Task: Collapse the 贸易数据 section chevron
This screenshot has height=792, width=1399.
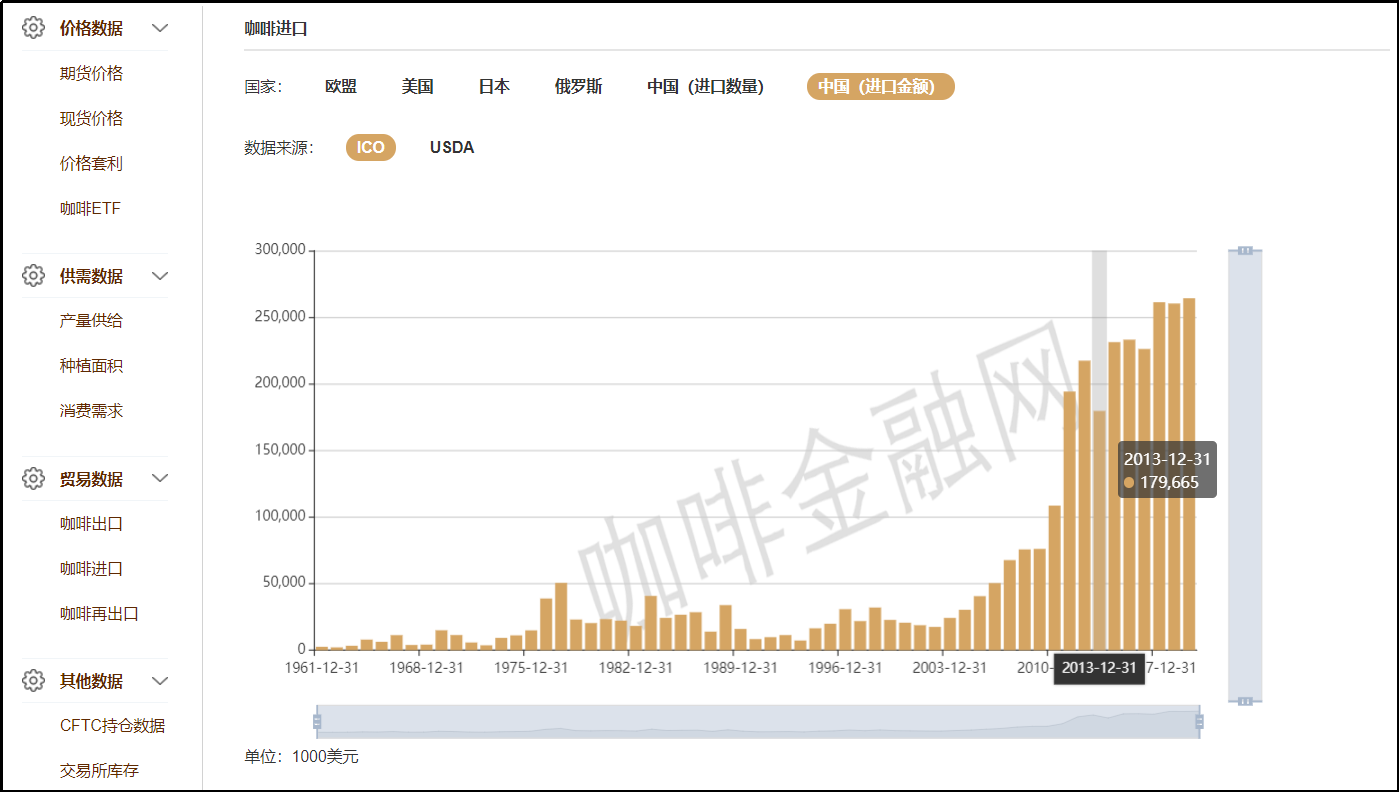Action: pyautogui.click(x=160, y=479)
